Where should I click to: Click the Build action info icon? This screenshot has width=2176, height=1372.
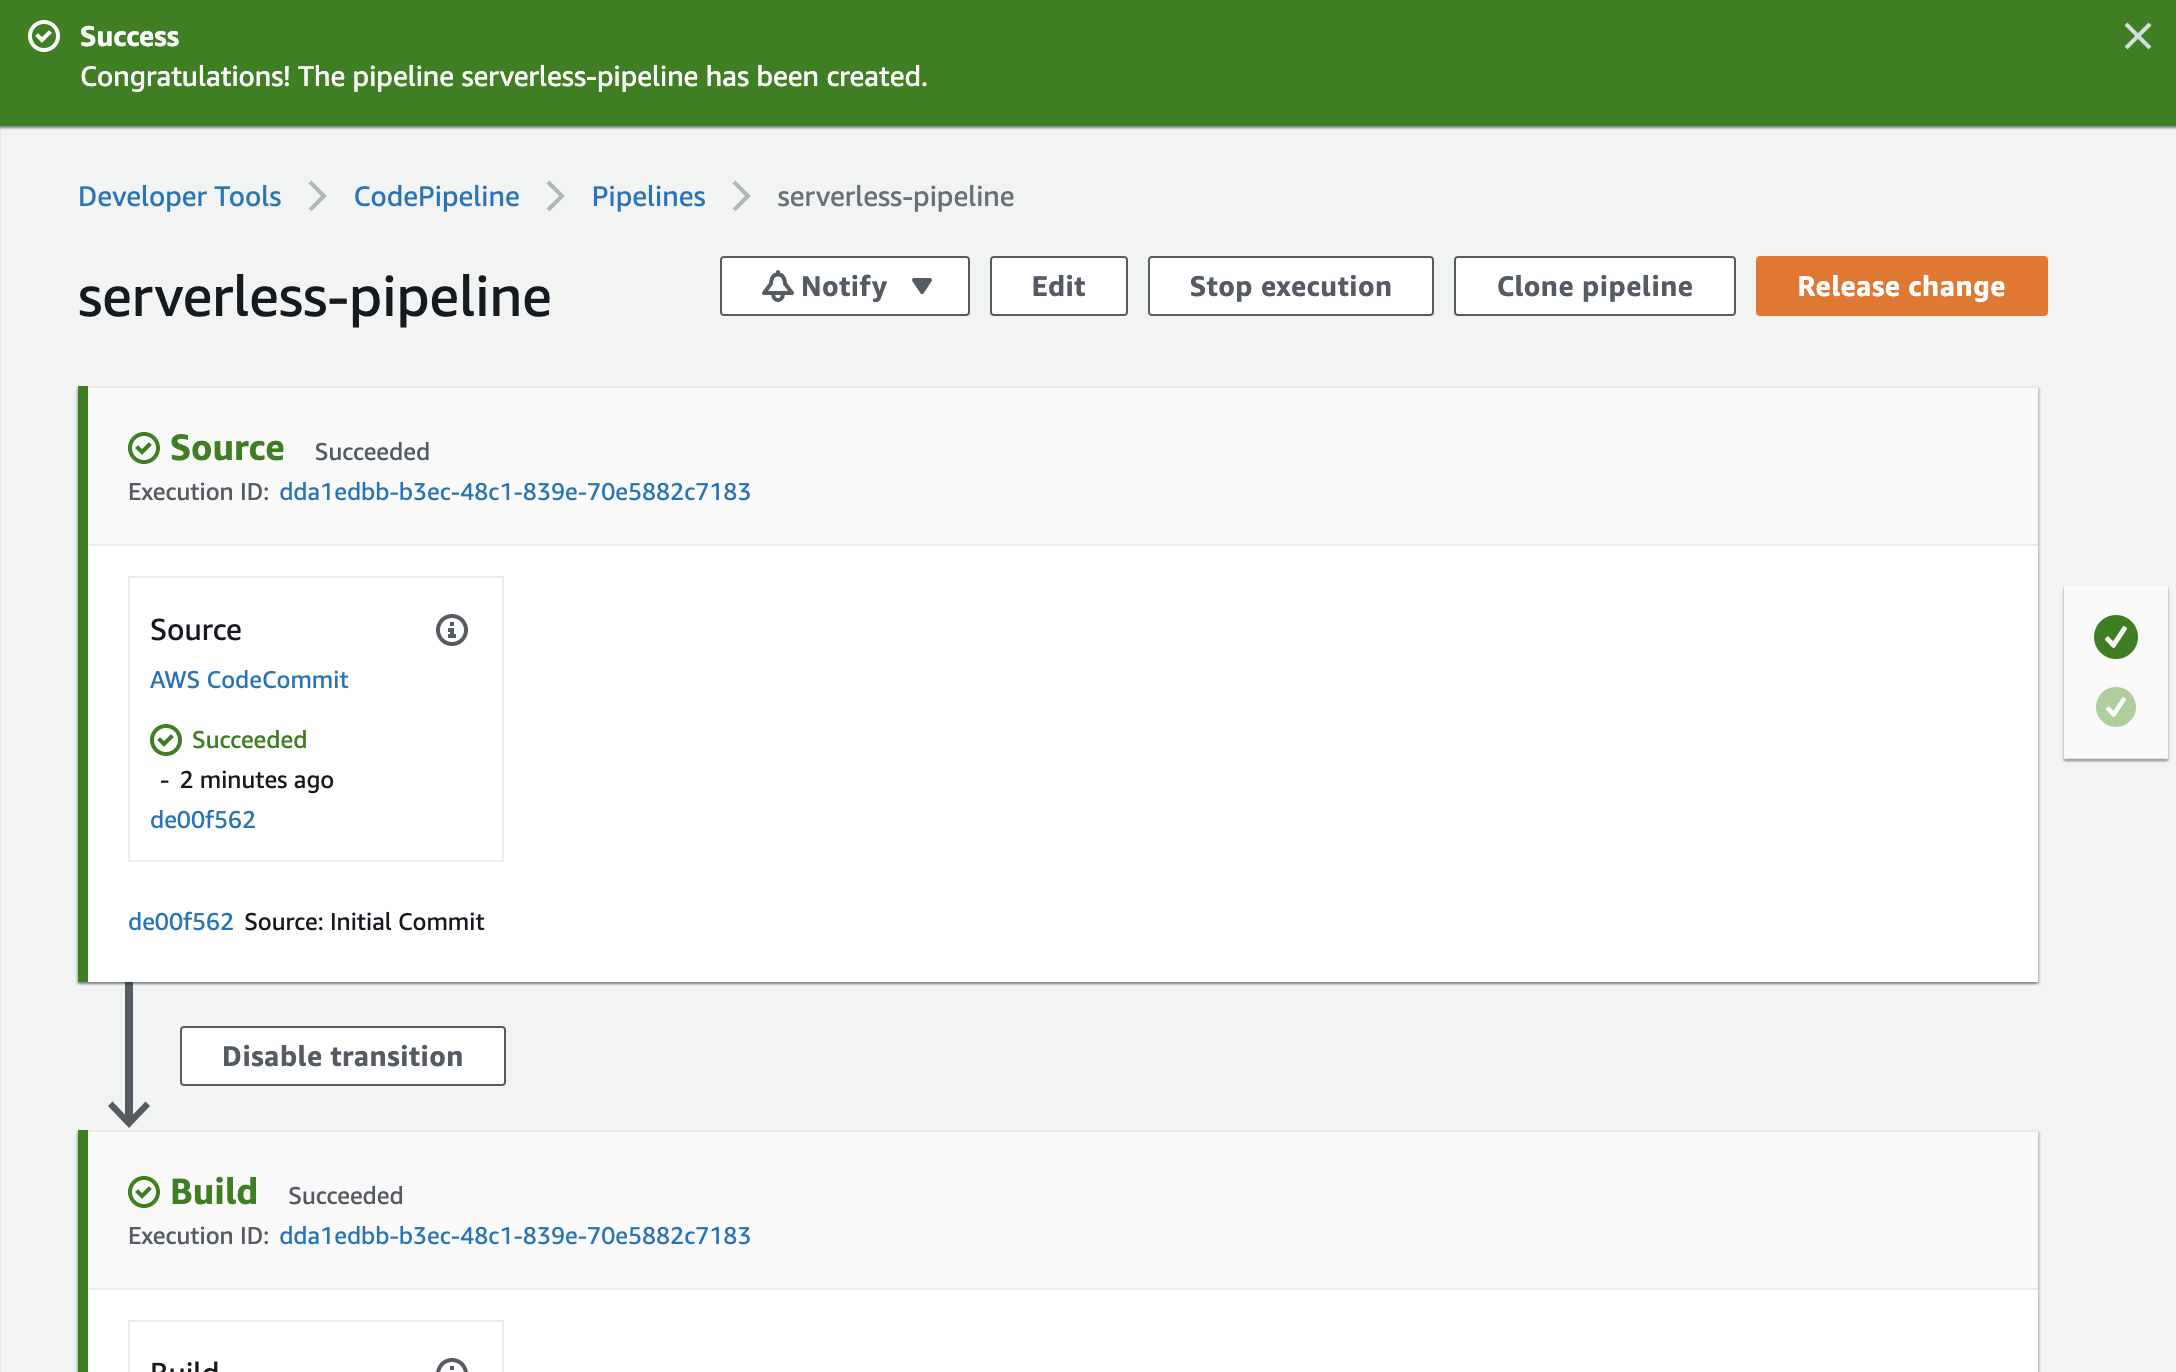click(x=452, y=1364)
